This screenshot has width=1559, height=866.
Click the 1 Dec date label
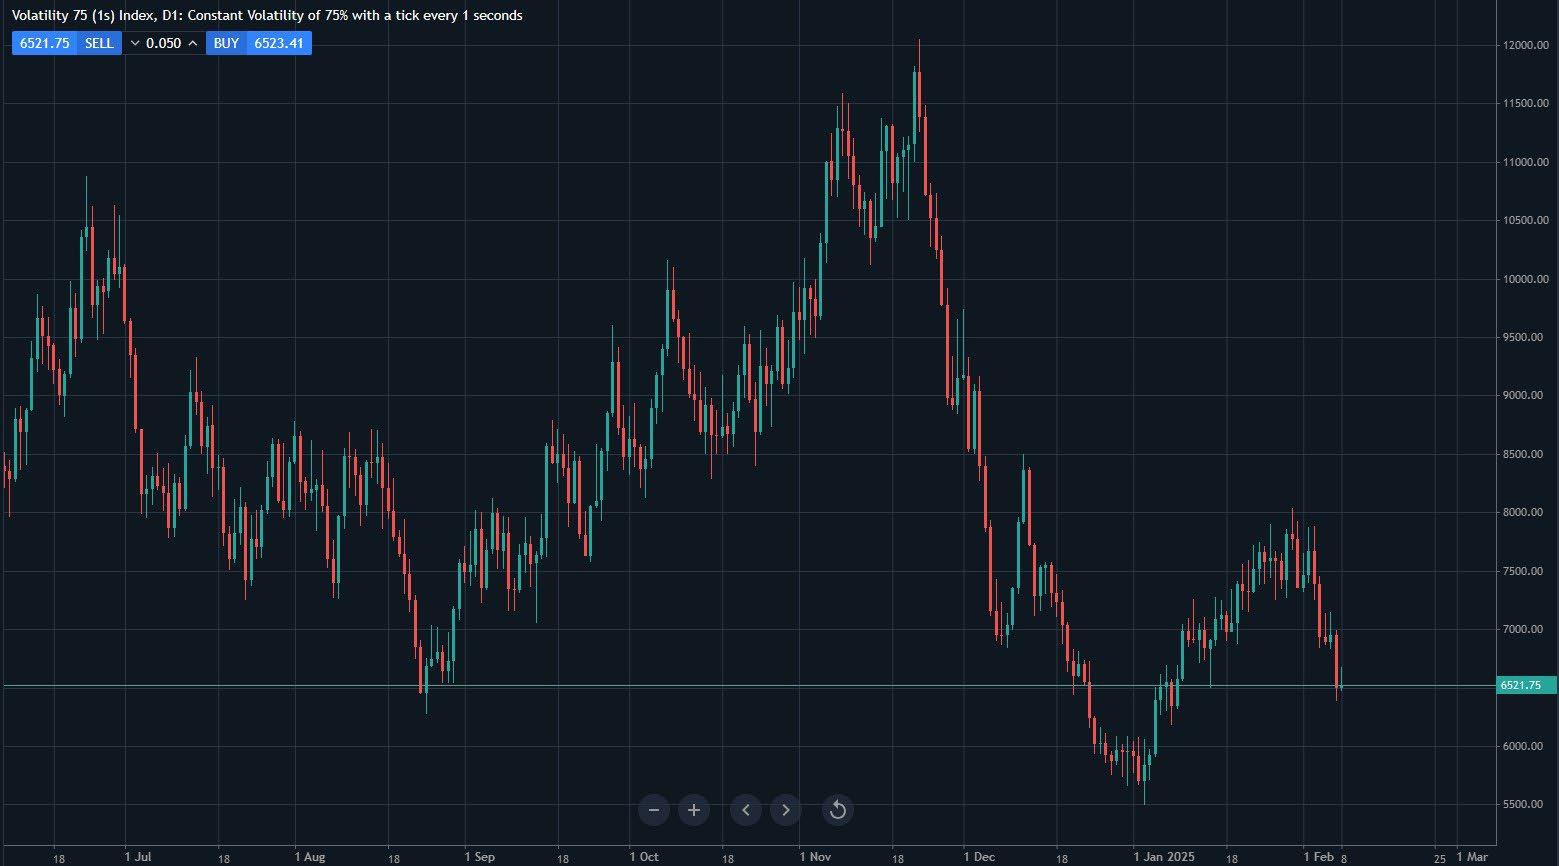(979, 857)
